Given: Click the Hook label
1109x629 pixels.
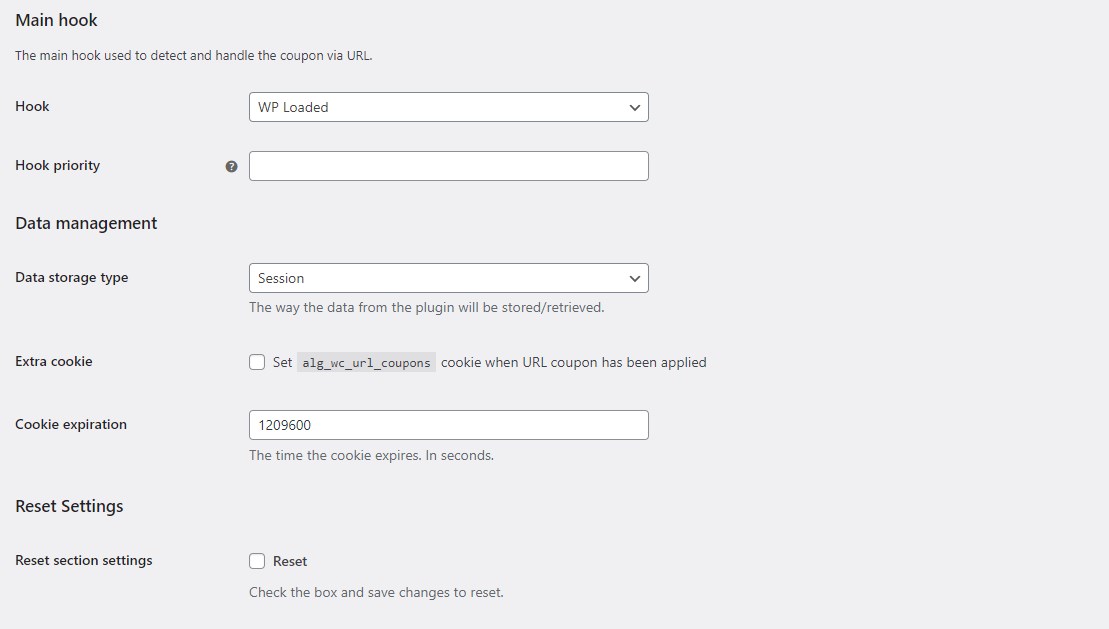Looking at the screenshot, I should (x=32, y=106).
